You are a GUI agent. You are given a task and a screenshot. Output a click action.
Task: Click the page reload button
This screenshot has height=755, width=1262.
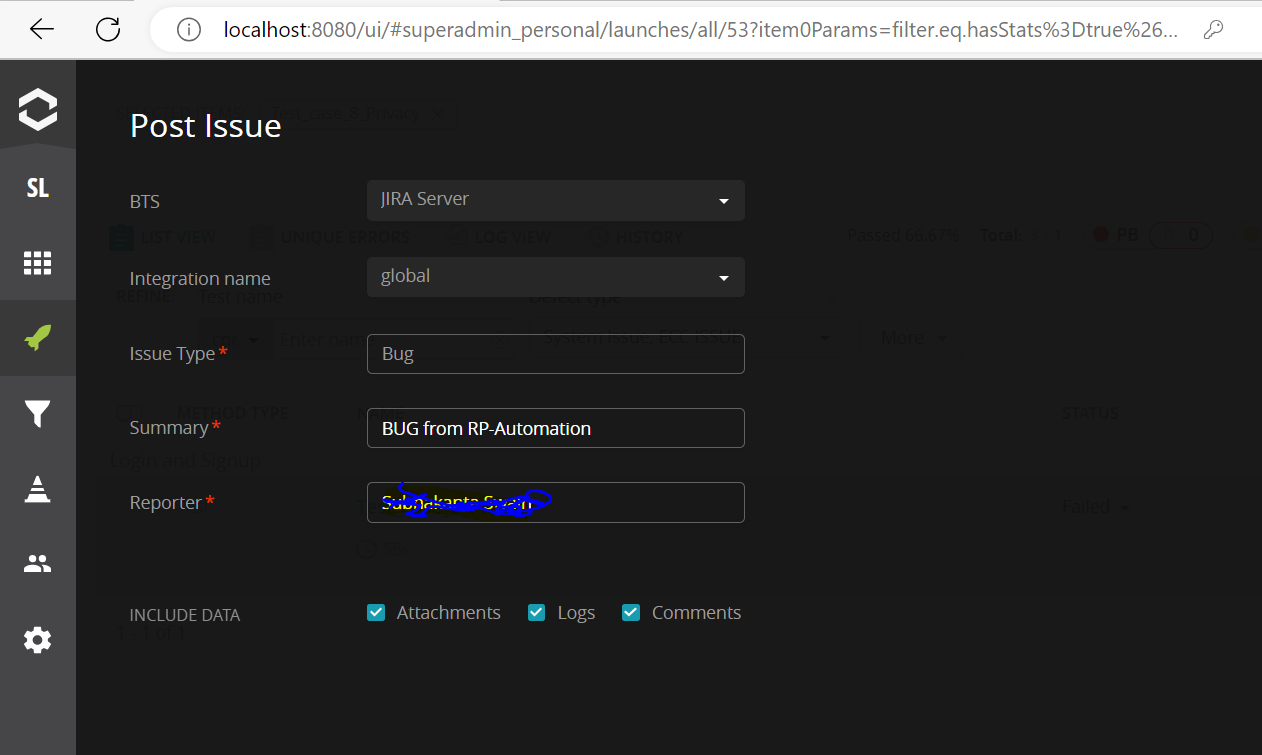tap(107, 28)
